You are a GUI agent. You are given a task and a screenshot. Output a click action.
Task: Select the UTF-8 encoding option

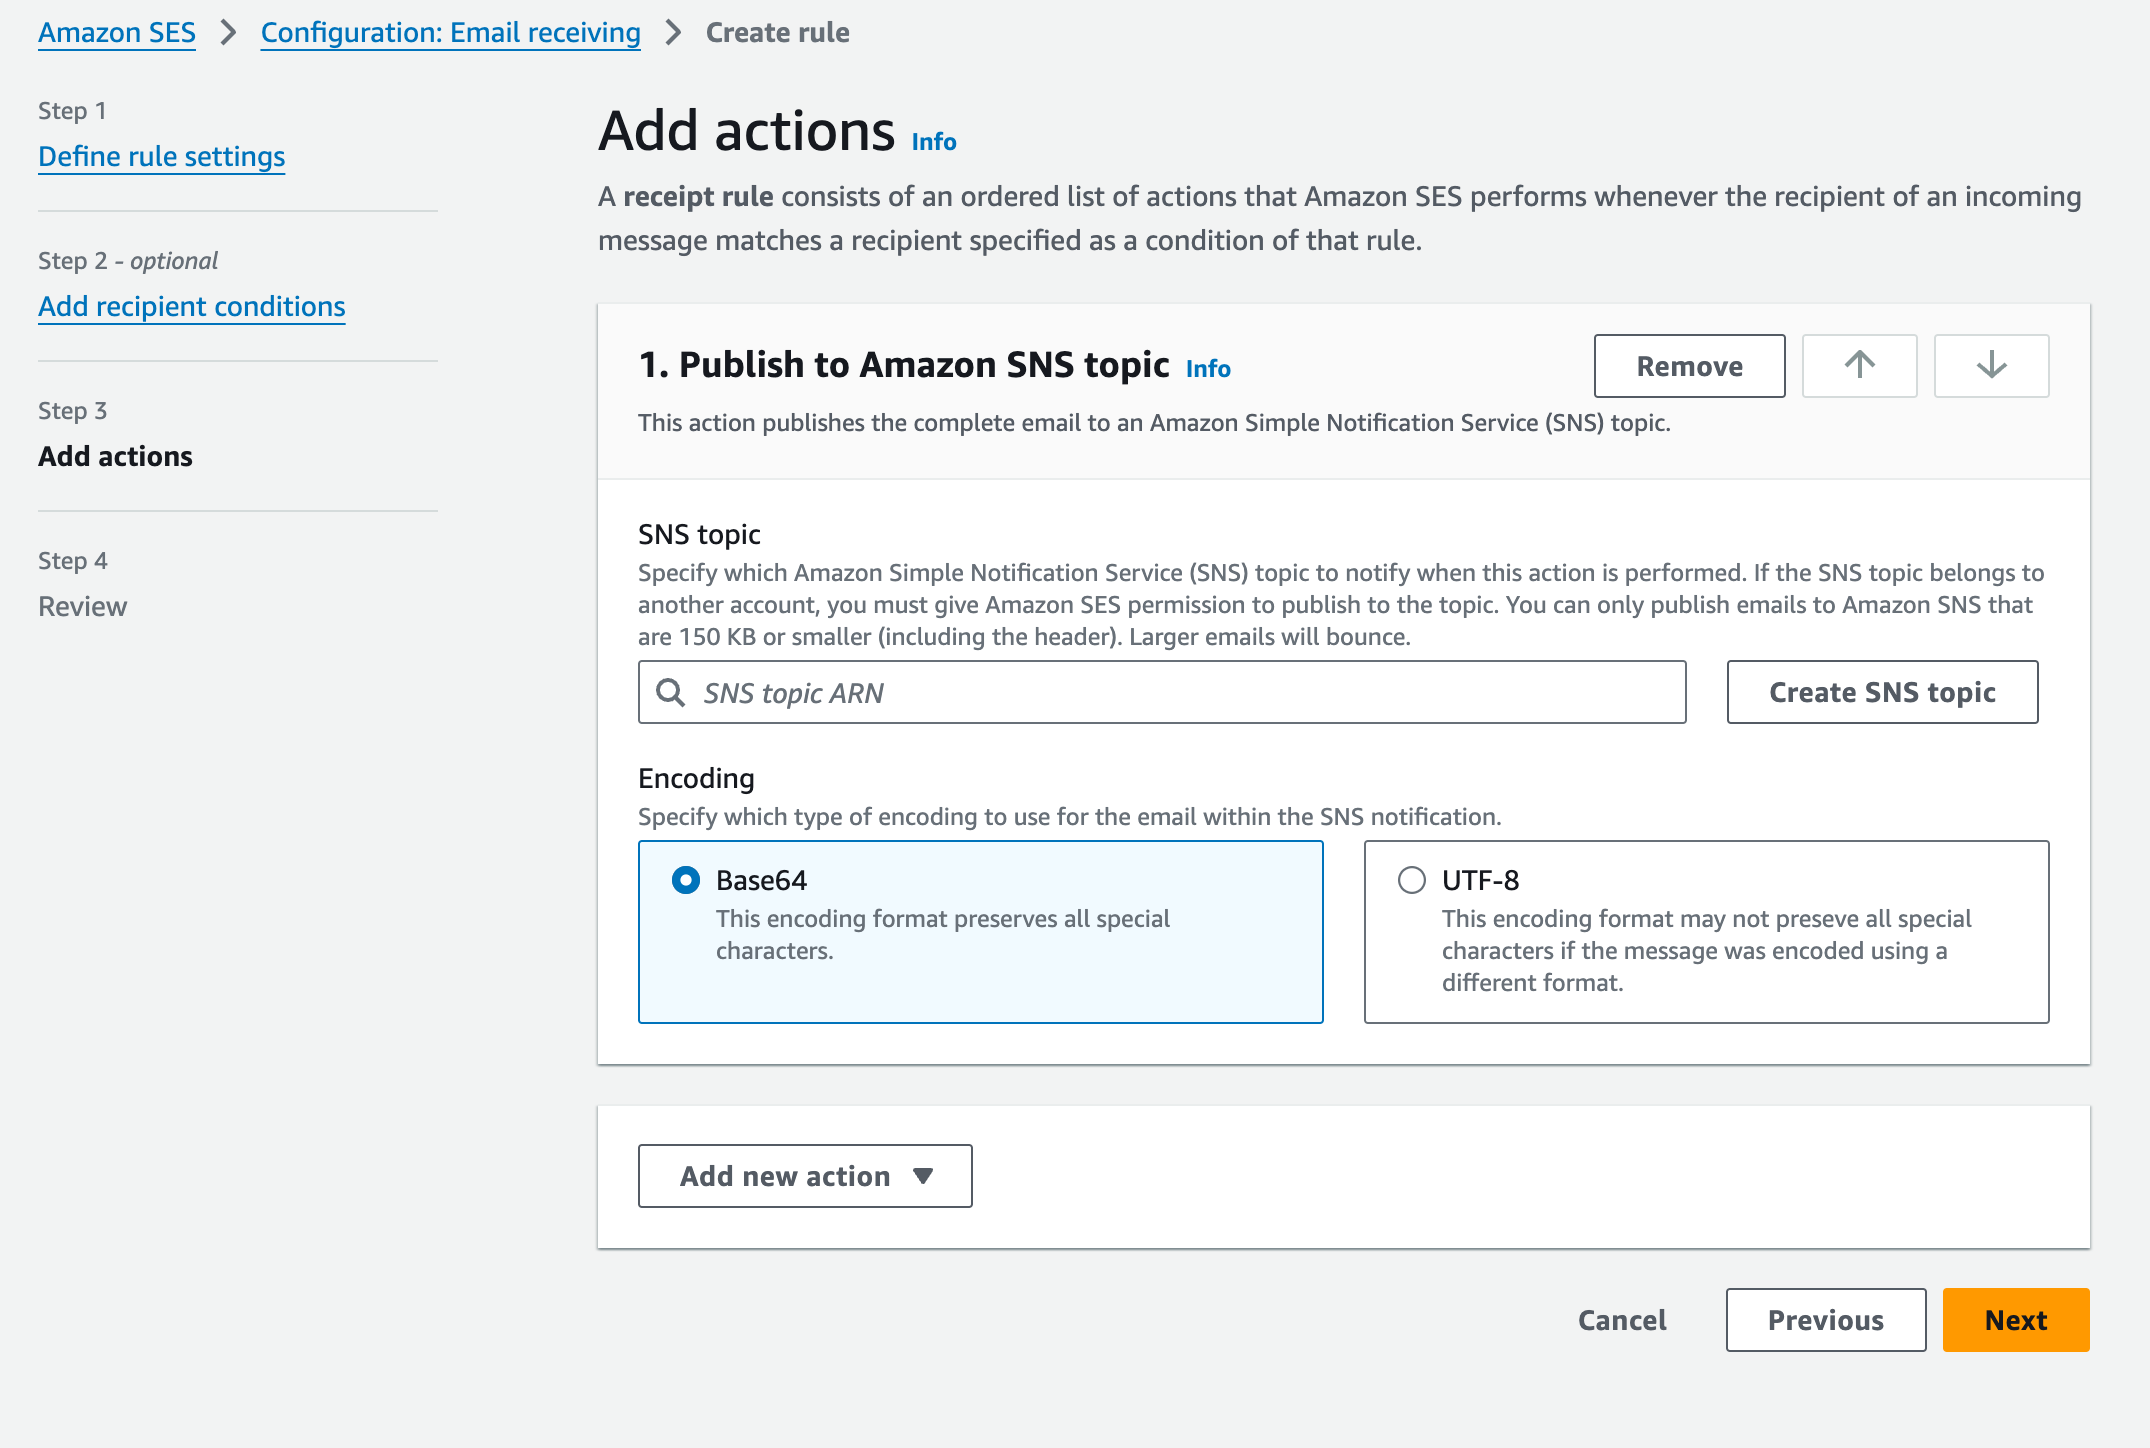click(x=1411, y=881)
